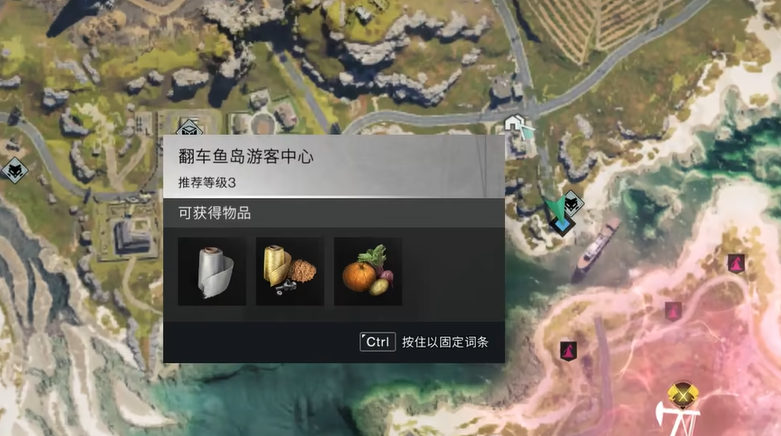
Task: Click the pink tent marker nearest the tooltip
Action: [568, 351]
